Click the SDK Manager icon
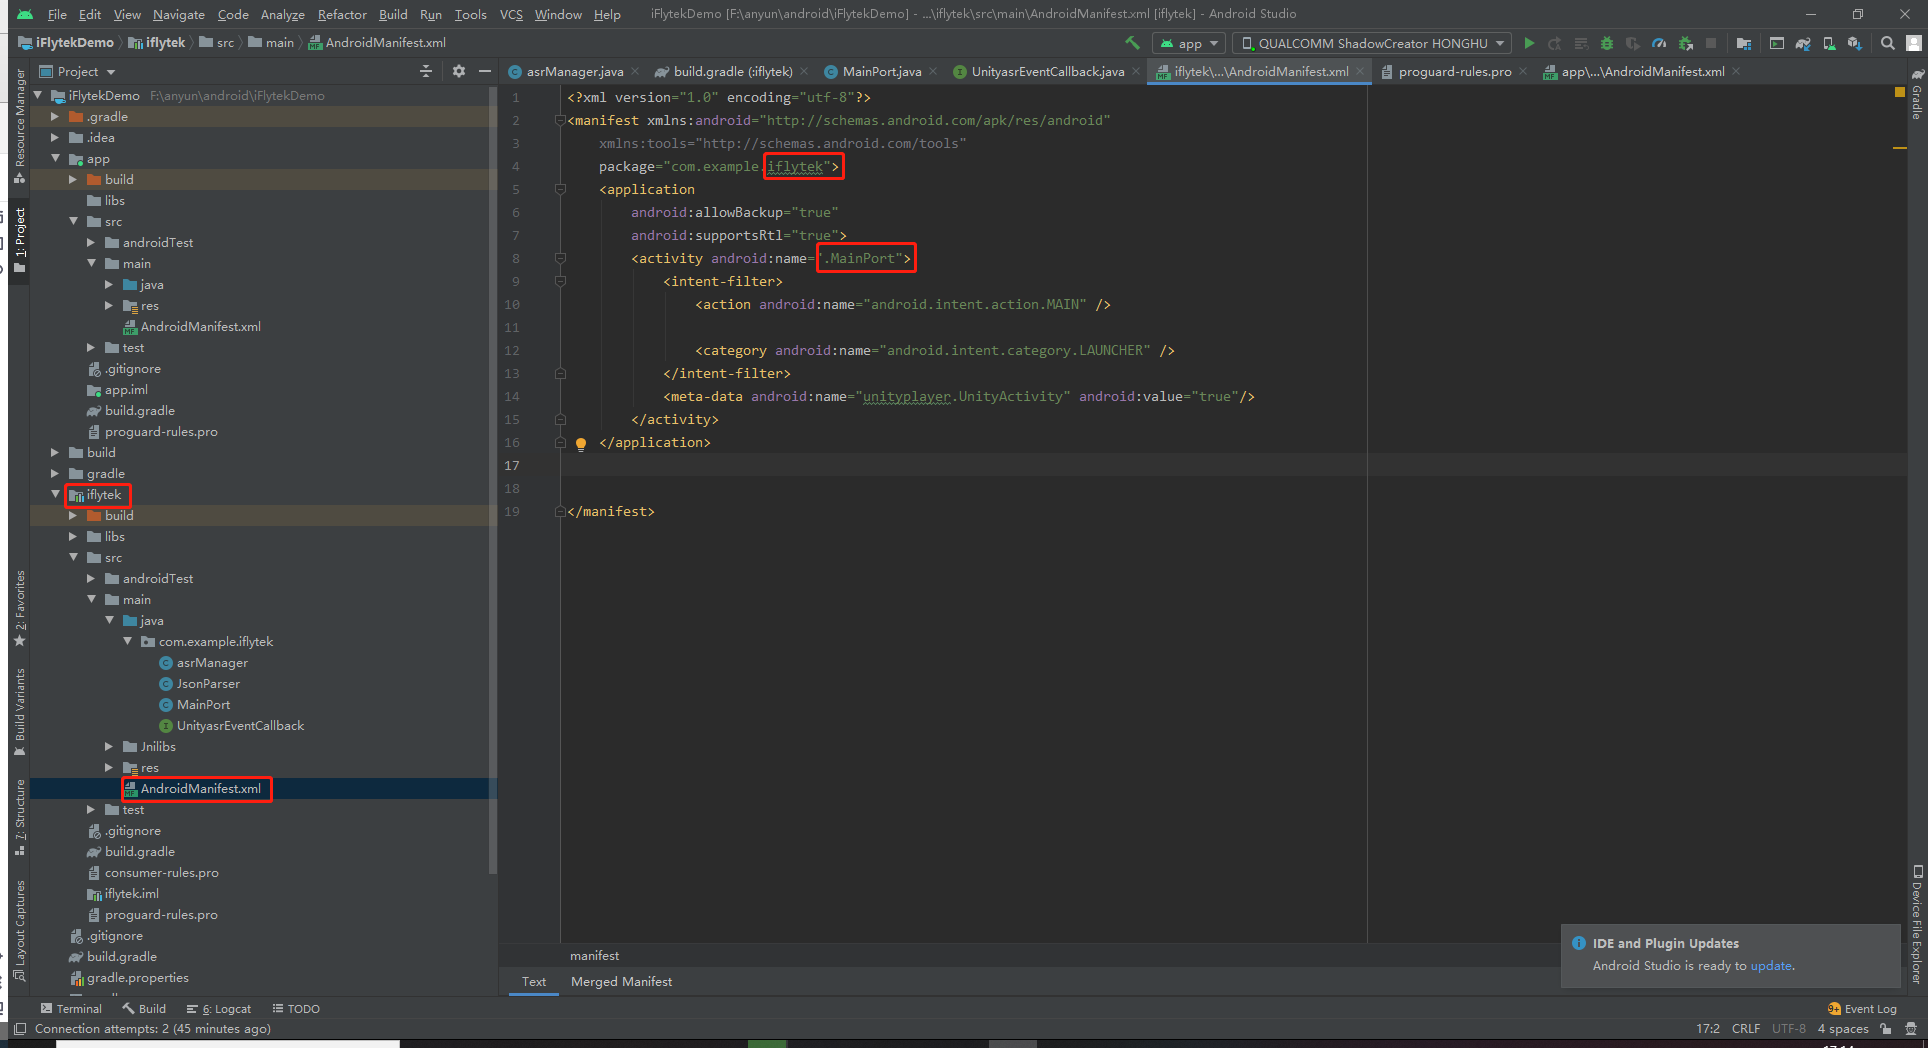Image resolution: width=1928 pixels, height=1048 pixels. (x=1855, y=43)
